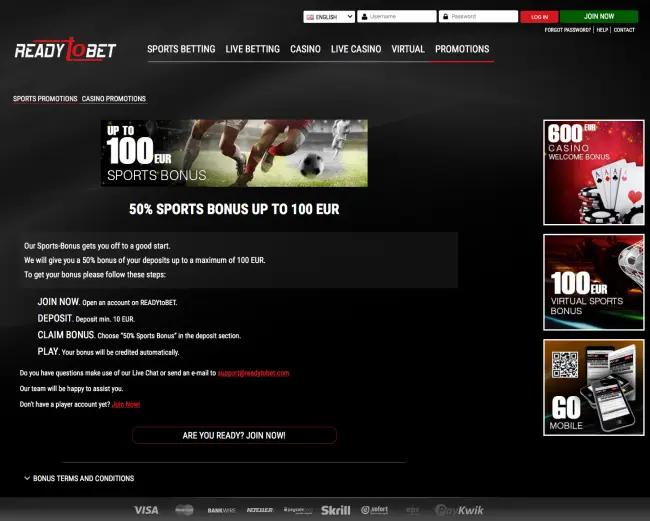The width and height of the screenshot is (650, 521).
Task: Switch to Casino Promotions tab
Action: (x=113, y=99)
